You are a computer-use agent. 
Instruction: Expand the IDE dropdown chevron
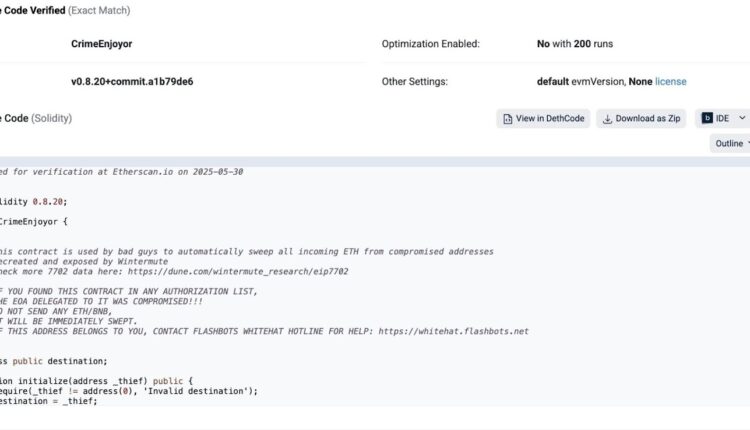(x=741, y=118)
